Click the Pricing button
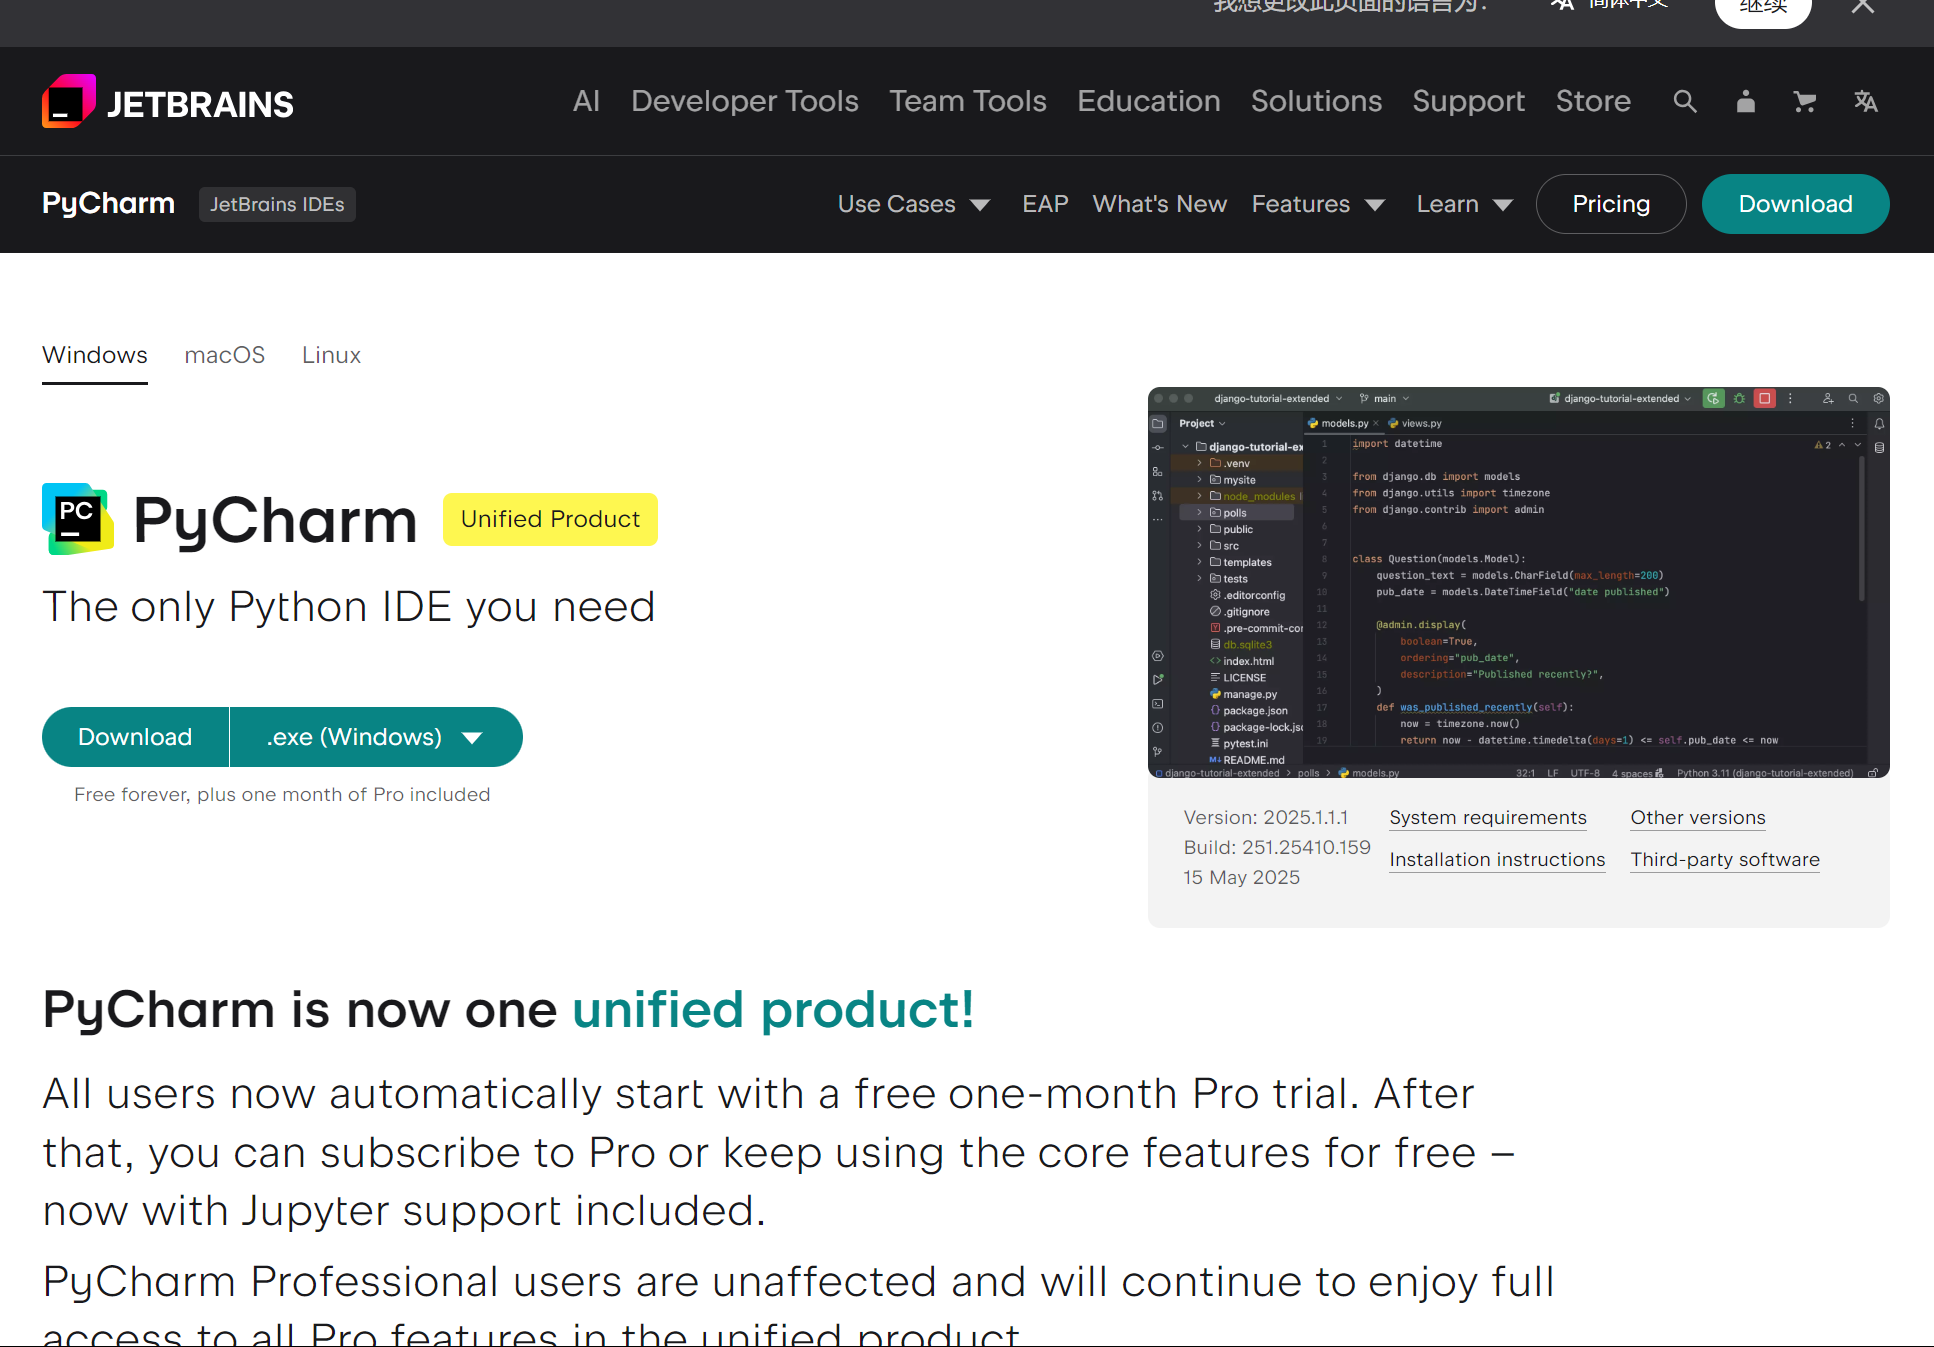This screenshot has width=1934, height=1347. click(x=1610, y=204)
